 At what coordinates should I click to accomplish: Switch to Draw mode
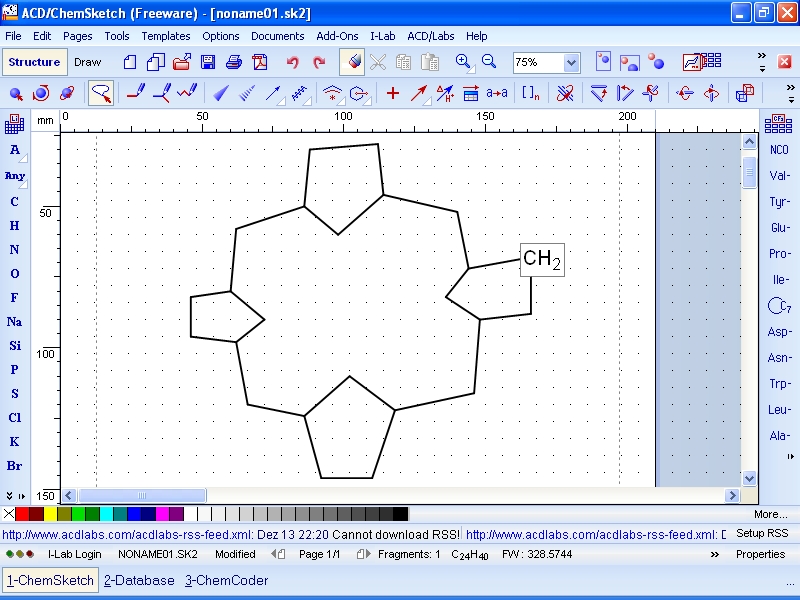click(88, 62)
